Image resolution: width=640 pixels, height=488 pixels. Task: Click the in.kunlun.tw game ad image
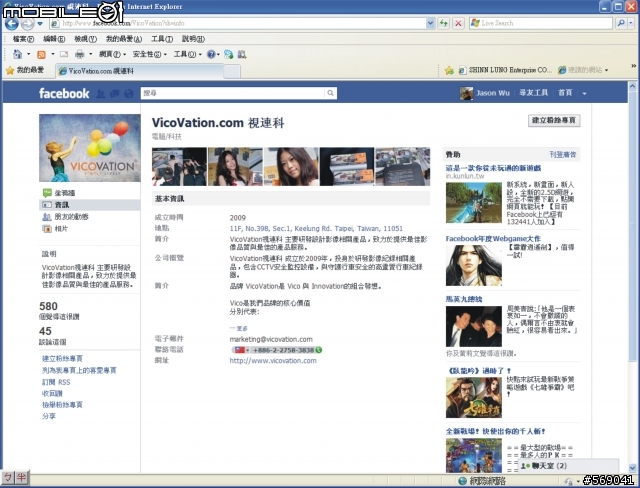[473, 202]
